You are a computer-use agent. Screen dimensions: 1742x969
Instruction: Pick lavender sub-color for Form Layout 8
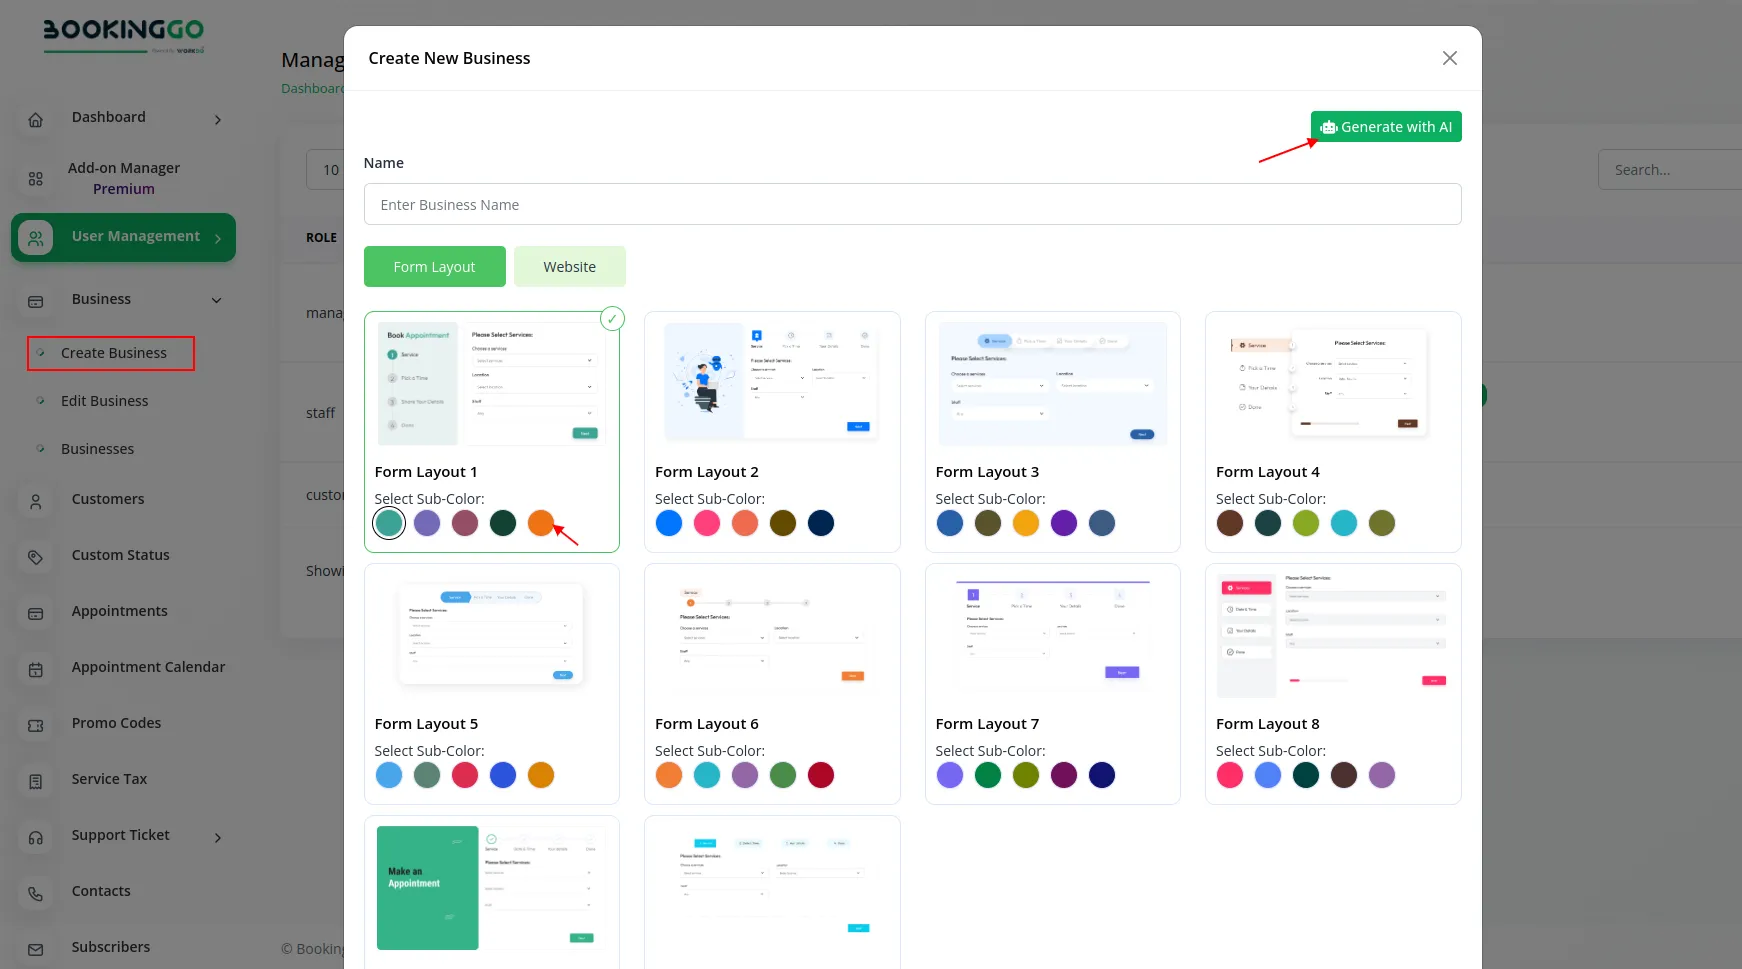pos(1382,775)
